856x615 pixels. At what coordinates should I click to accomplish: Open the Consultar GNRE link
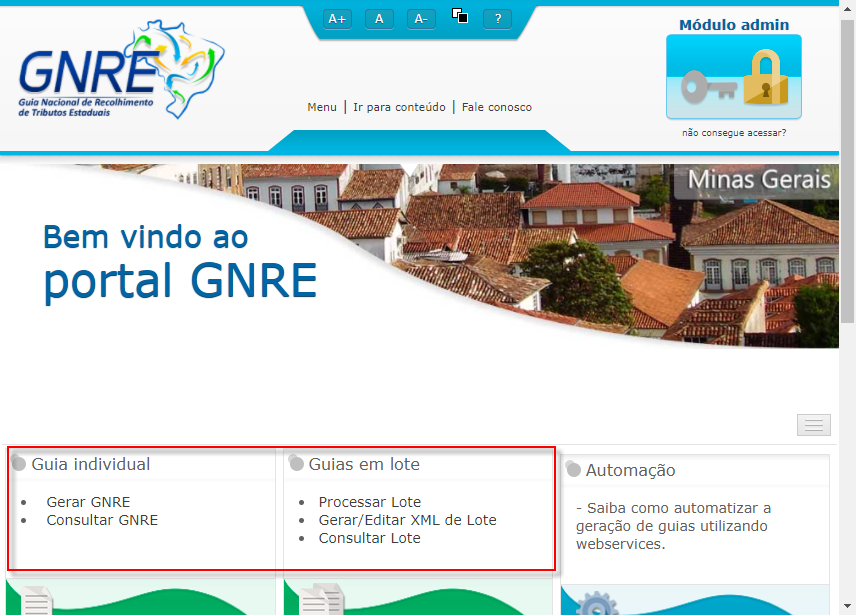coord(102,520)
